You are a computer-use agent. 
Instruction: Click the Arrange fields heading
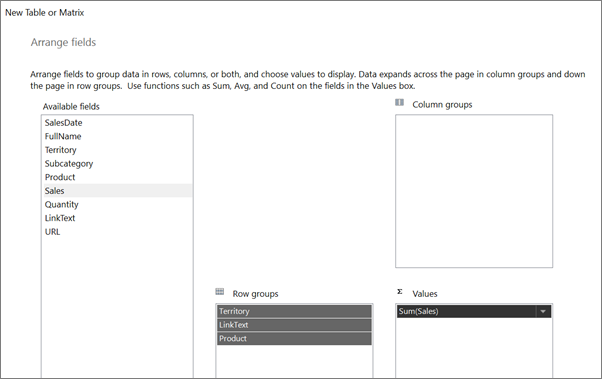pyautogui.click(x=63, y=42)
